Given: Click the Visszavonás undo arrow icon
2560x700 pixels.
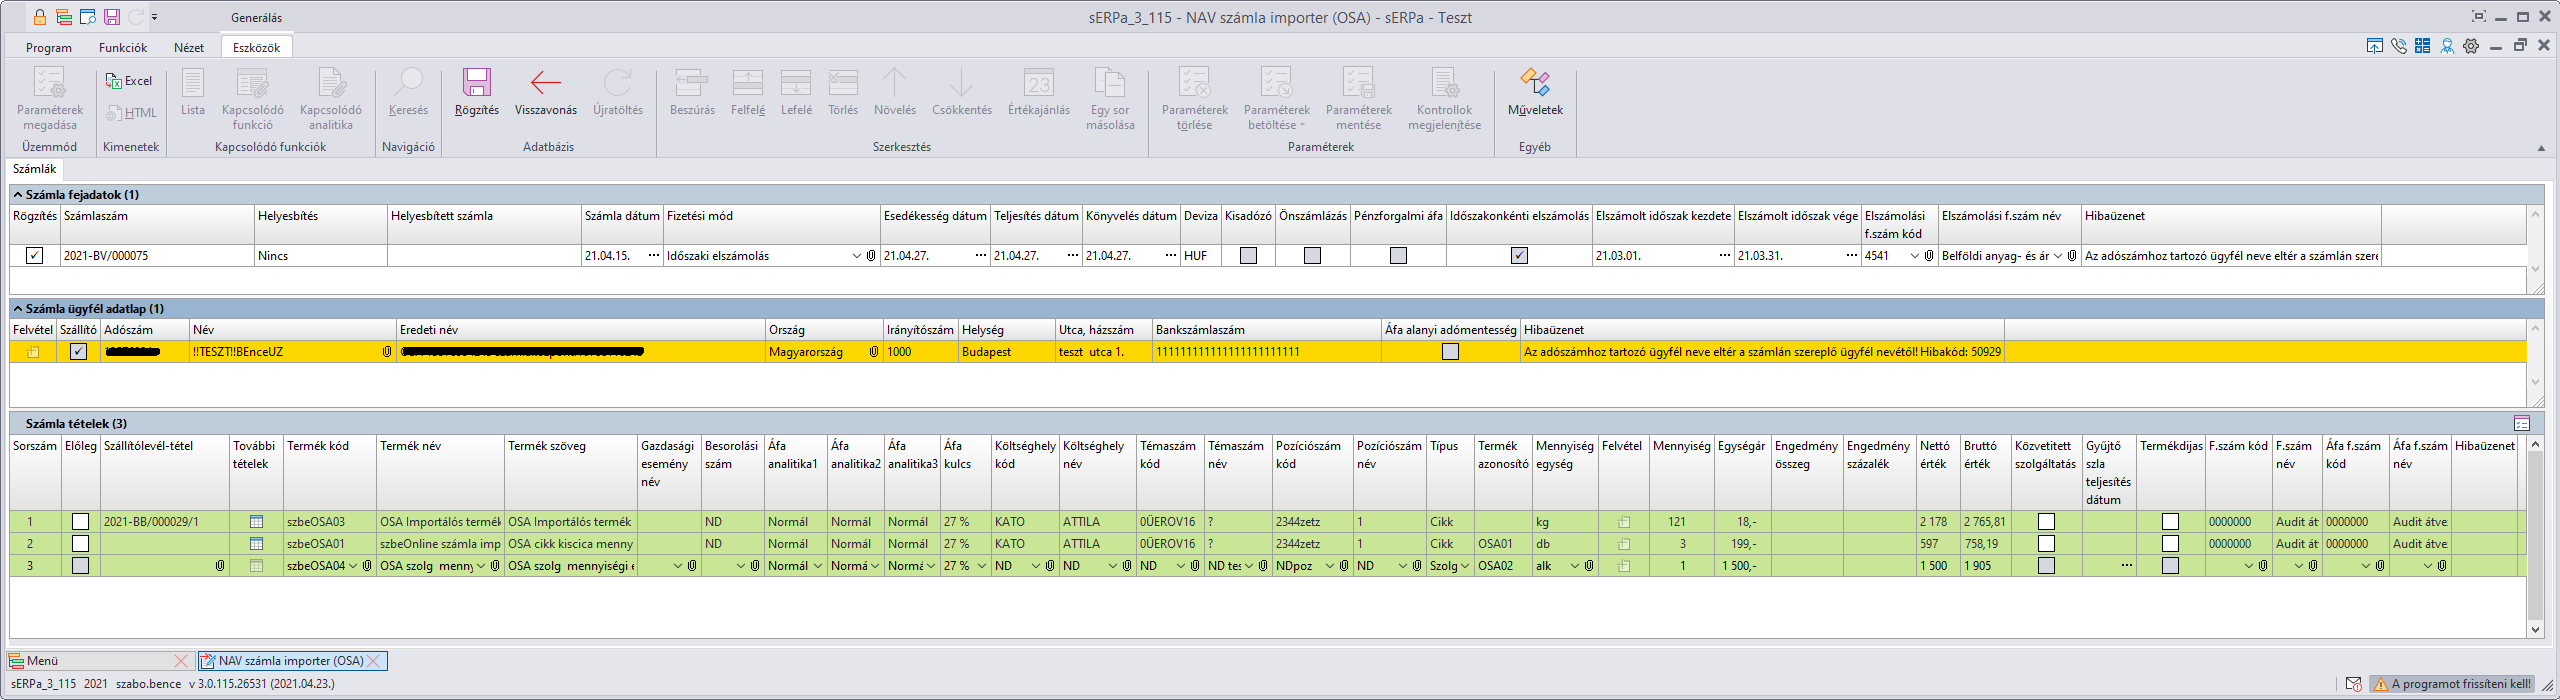Looking at the screenshot, I should coord(545,84).
